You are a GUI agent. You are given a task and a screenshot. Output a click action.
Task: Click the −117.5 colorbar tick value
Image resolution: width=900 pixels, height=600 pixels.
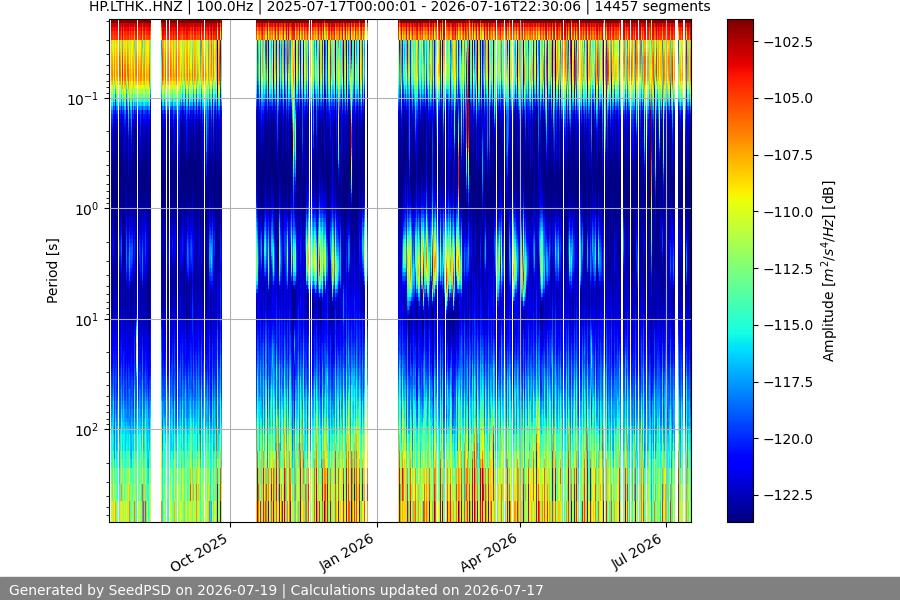(788, 382)
